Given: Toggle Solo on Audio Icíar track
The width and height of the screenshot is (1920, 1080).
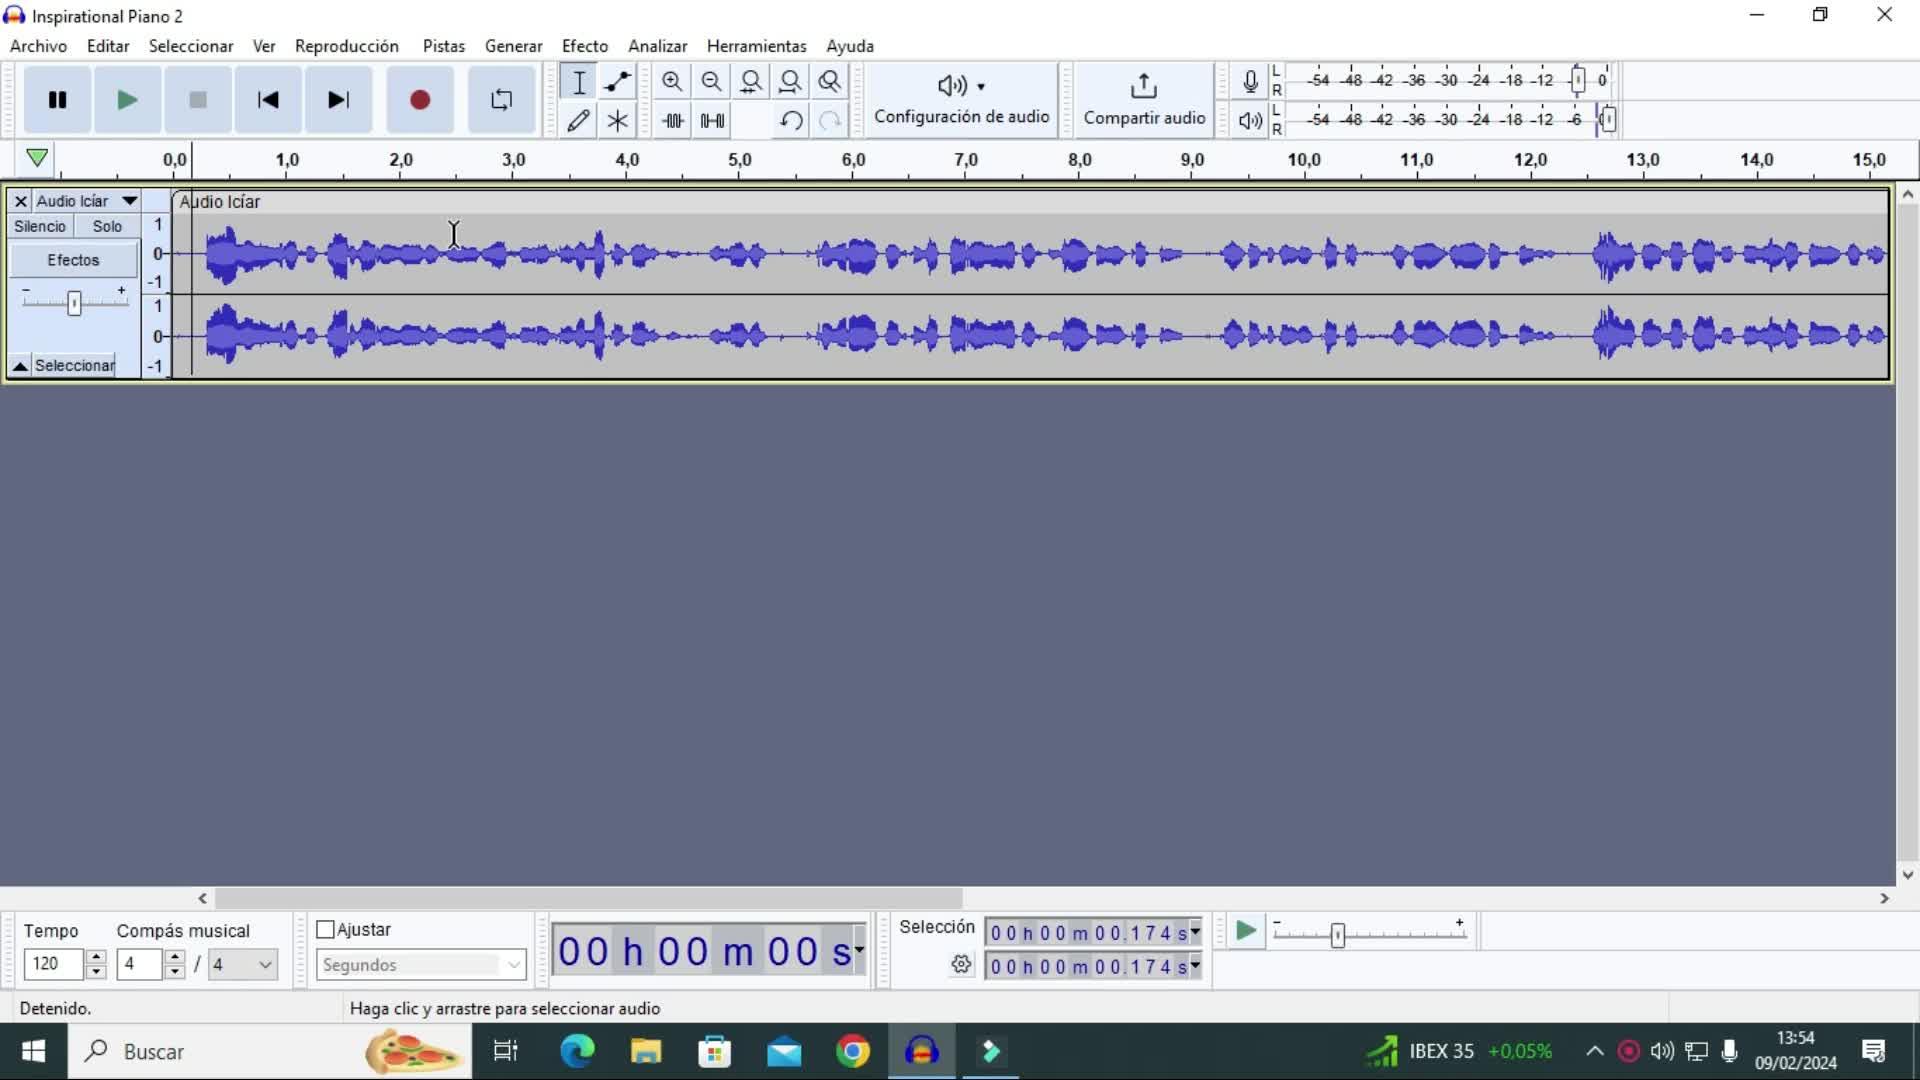Looking at the screenshot, I should tap(107, 227).
